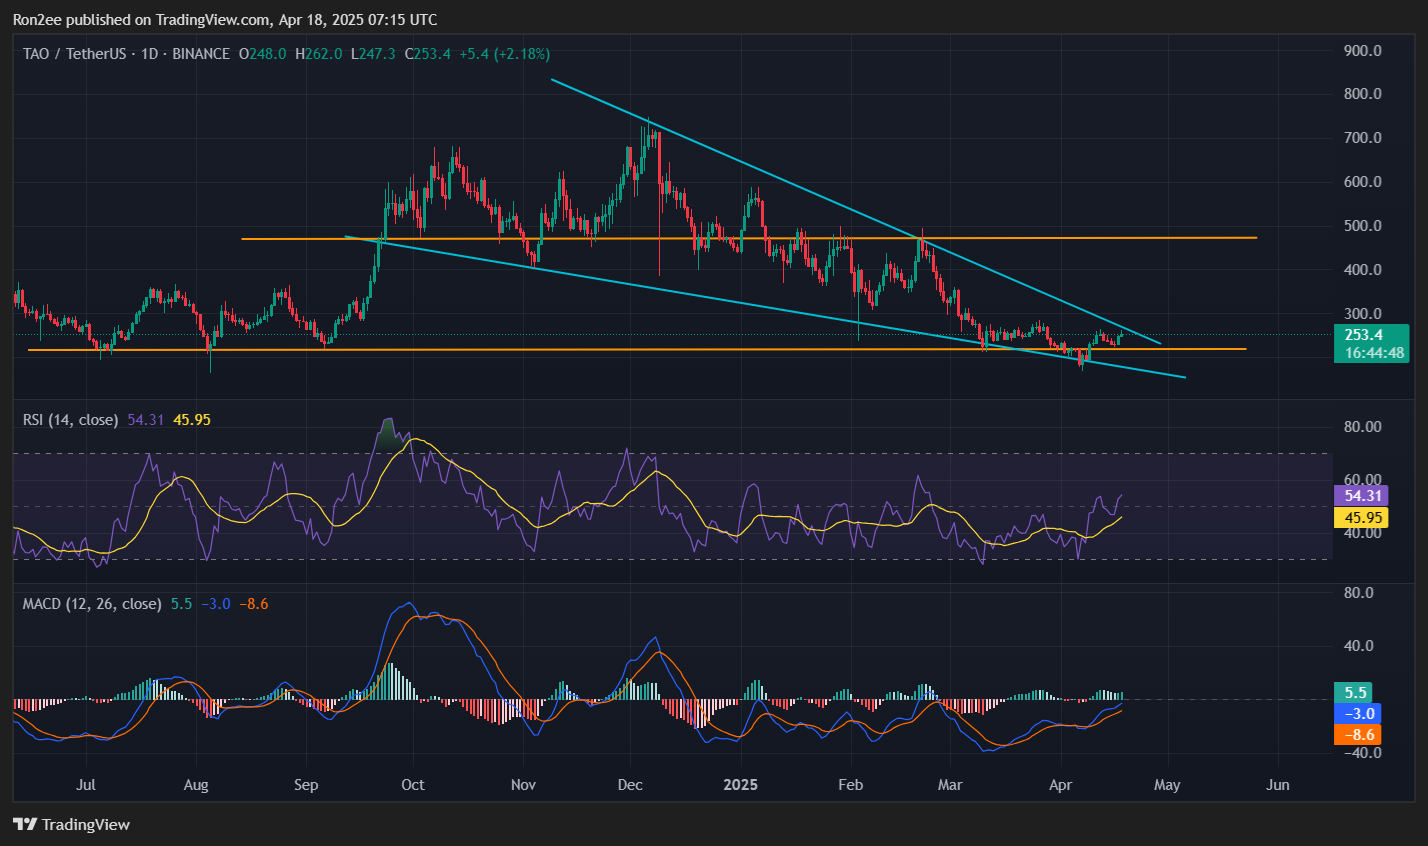The image size is (1428, 846).
Task: Click the TAO / TetherUS symbol title
Action: (x=77, y=53)
